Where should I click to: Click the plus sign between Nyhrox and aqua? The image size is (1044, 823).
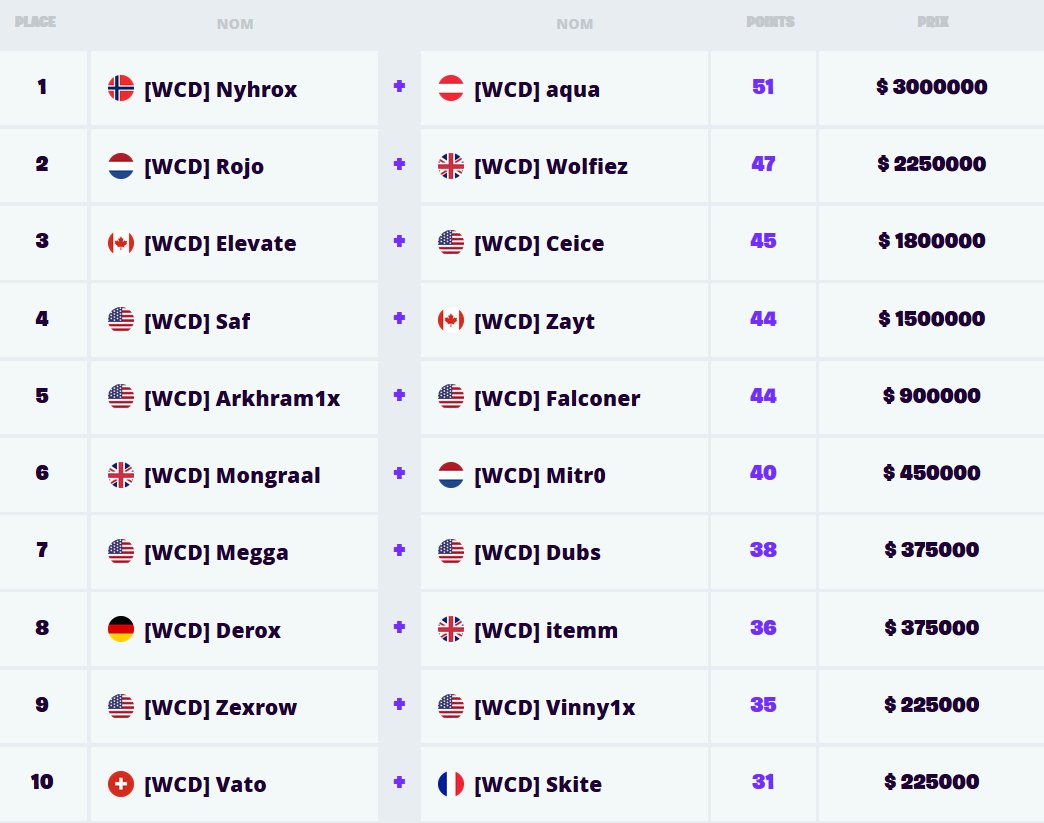(x=399, y=86)
